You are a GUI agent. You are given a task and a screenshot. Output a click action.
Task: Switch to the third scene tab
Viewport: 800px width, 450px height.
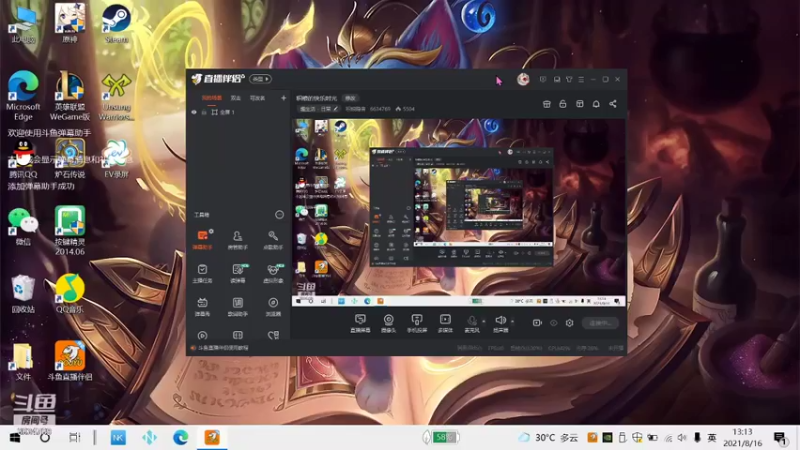257,98
